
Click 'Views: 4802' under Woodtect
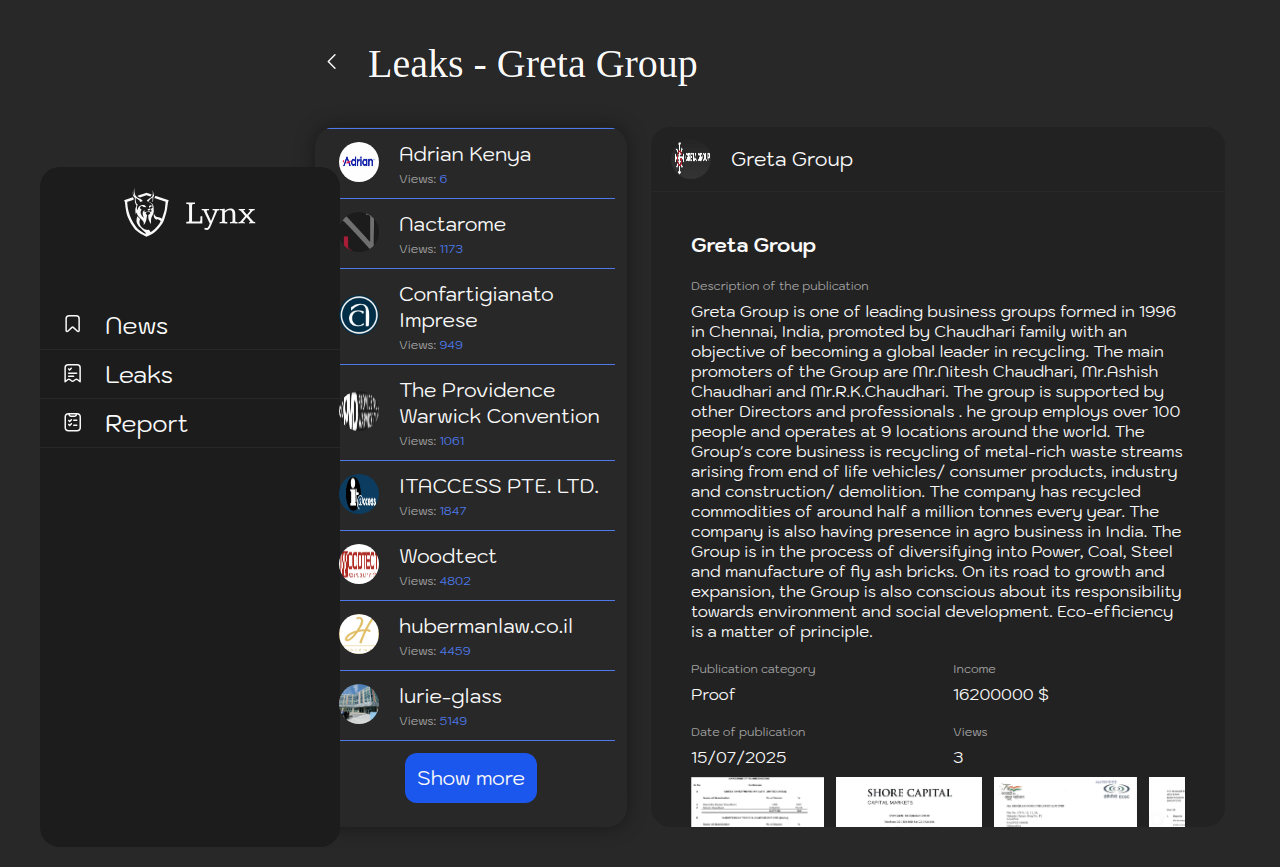(435, 581)
